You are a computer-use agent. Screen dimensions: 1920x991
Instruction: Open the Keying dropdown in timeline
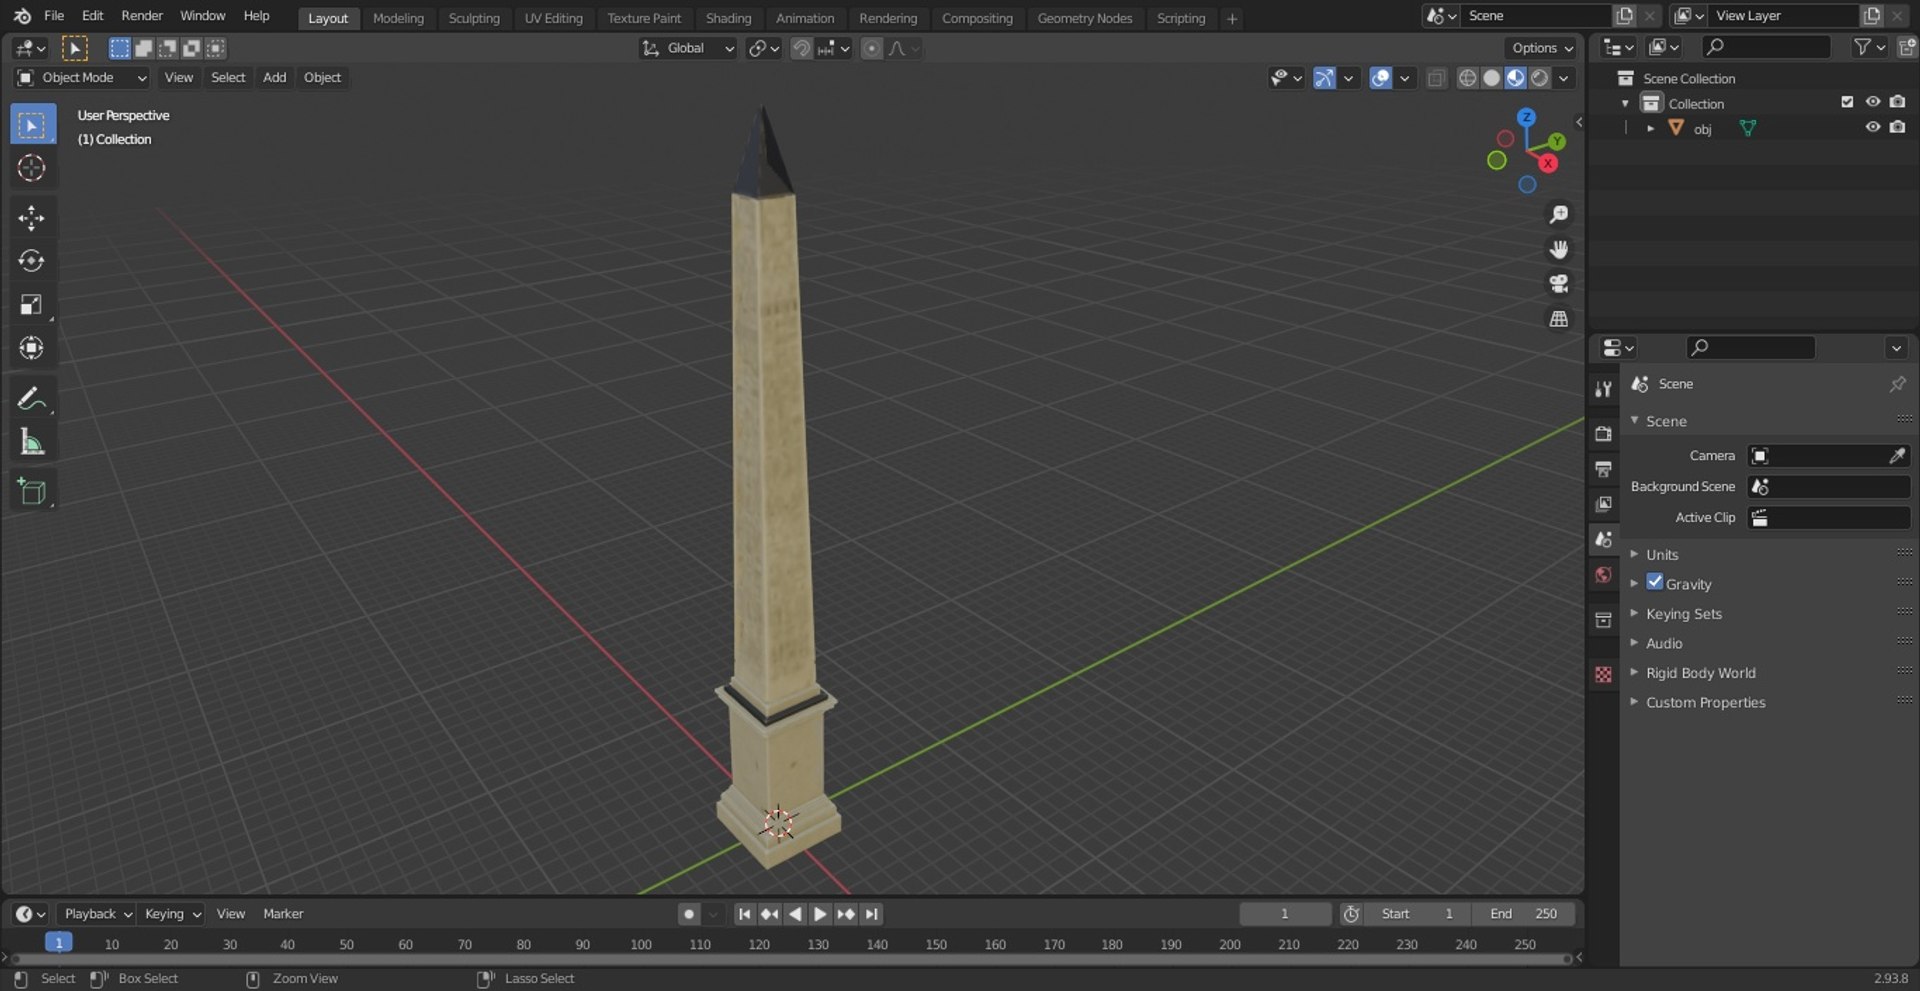click(x=172, y=914)
